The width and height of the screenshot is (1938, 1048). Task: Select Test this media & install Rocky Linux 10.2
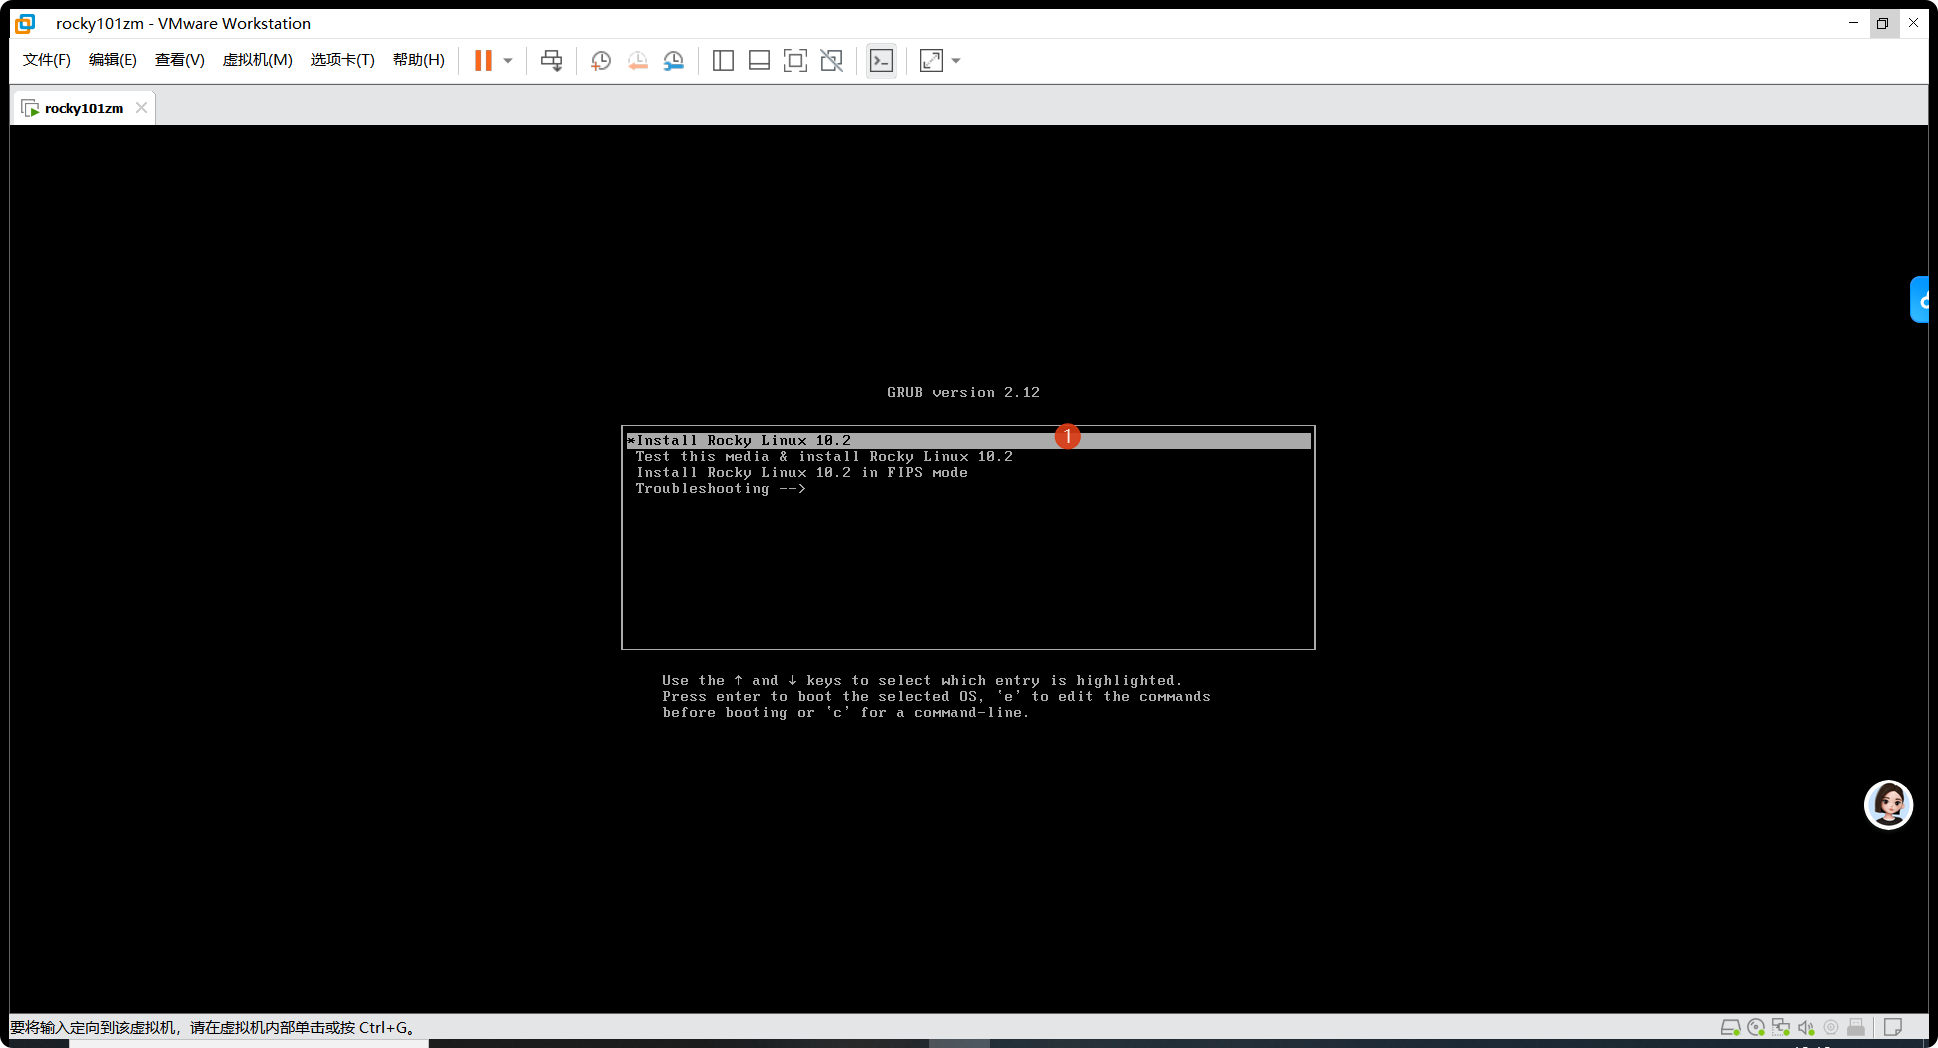tap(824, 457)
